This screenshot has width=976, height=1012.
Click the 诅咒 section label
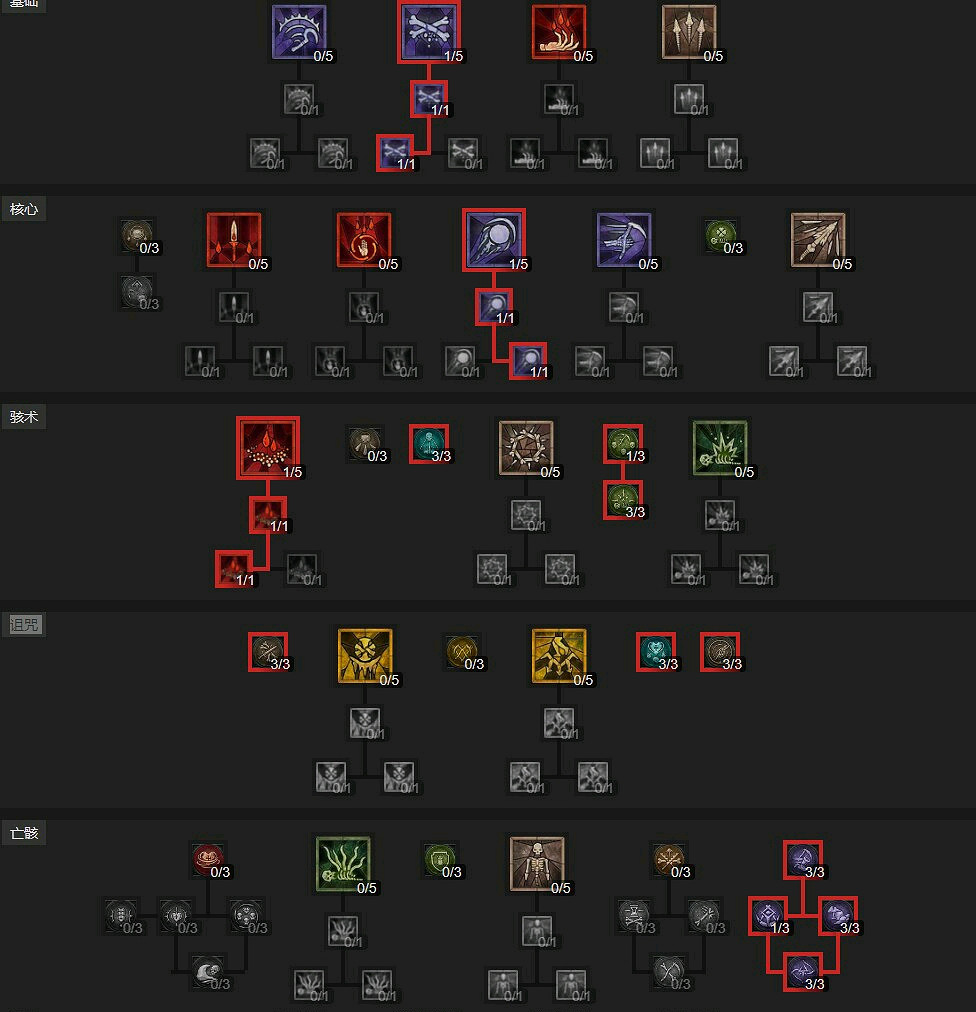[x=23, y=625]
